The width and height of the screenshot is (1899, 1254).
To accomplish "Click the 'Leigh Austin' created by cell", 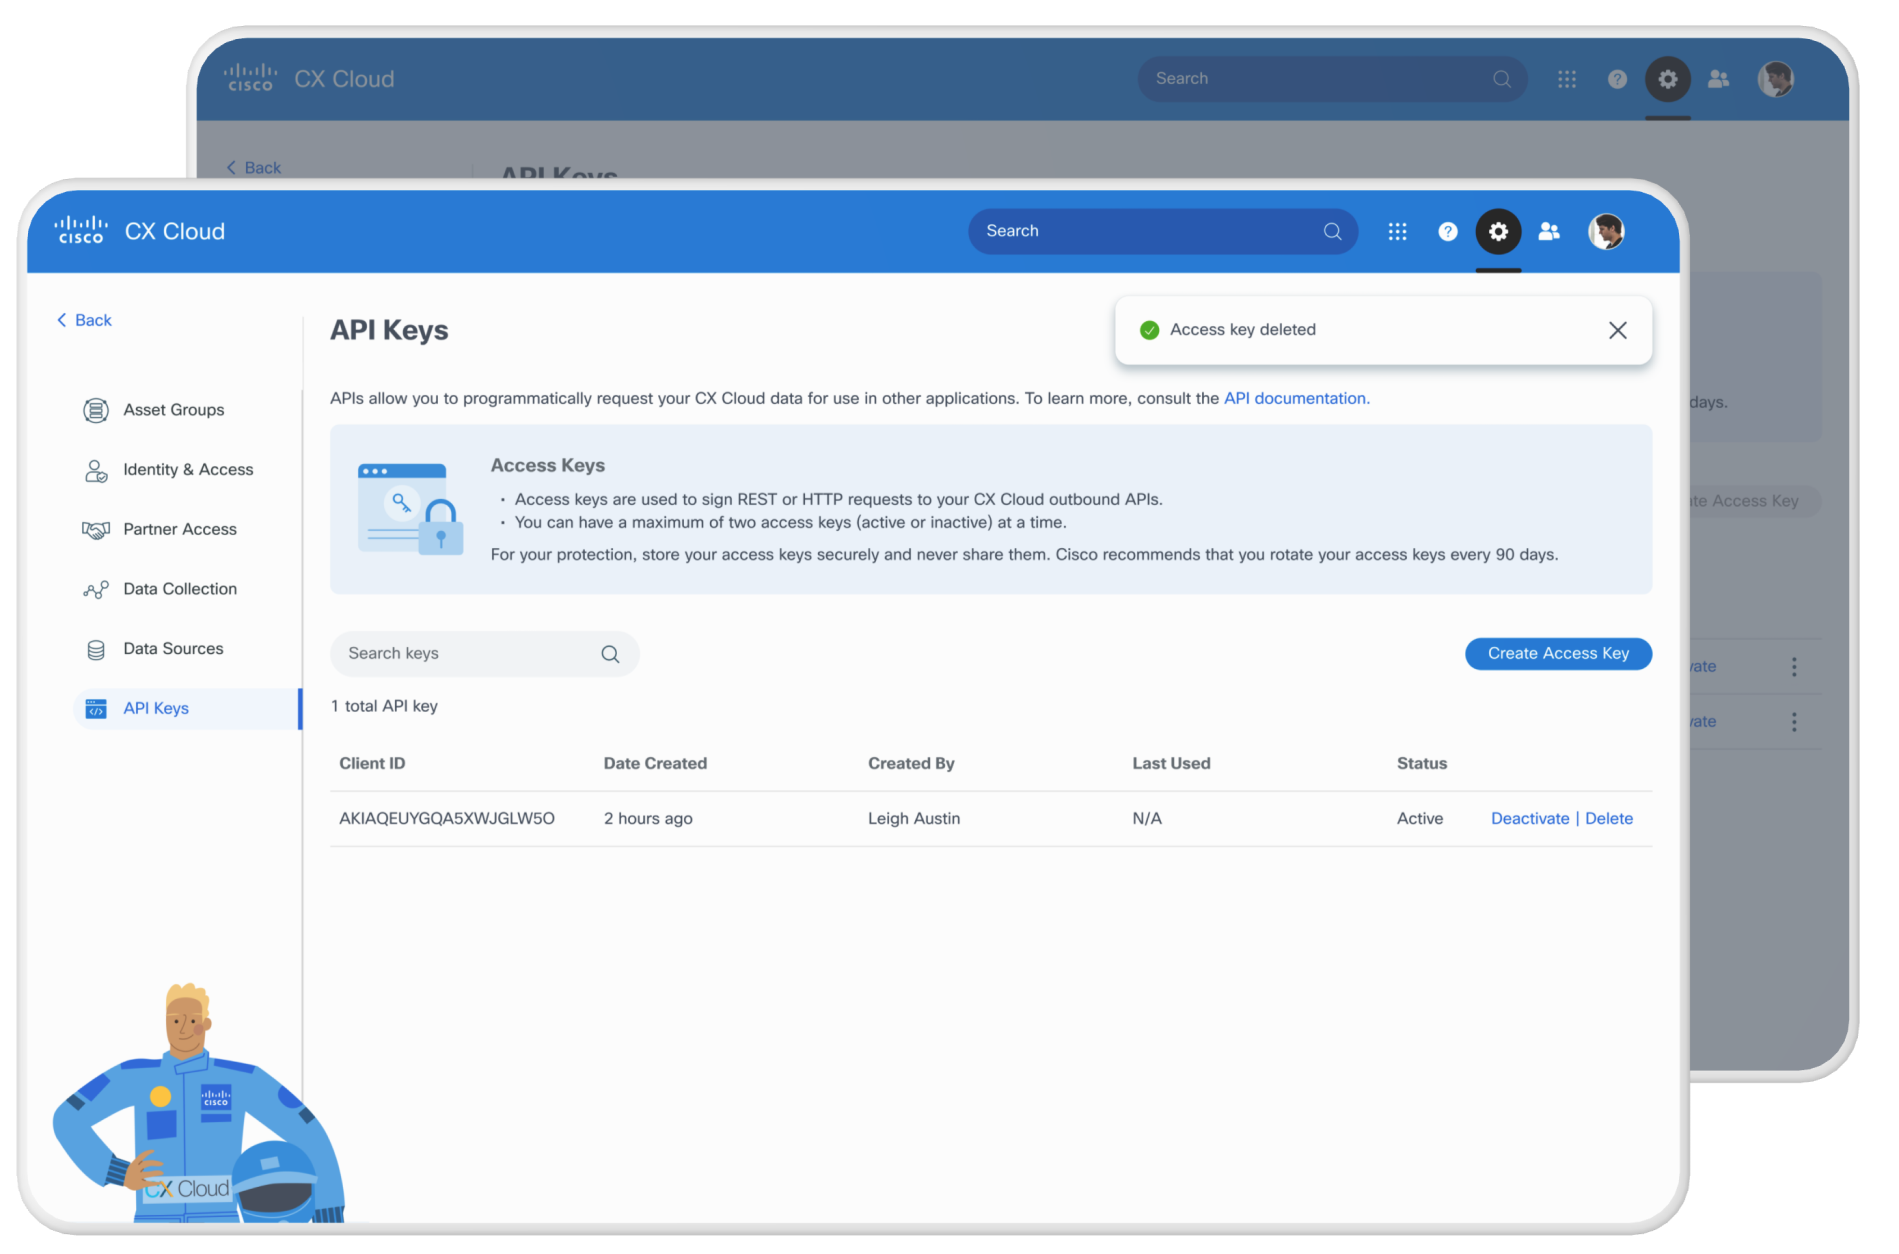I will click(914, 819).
